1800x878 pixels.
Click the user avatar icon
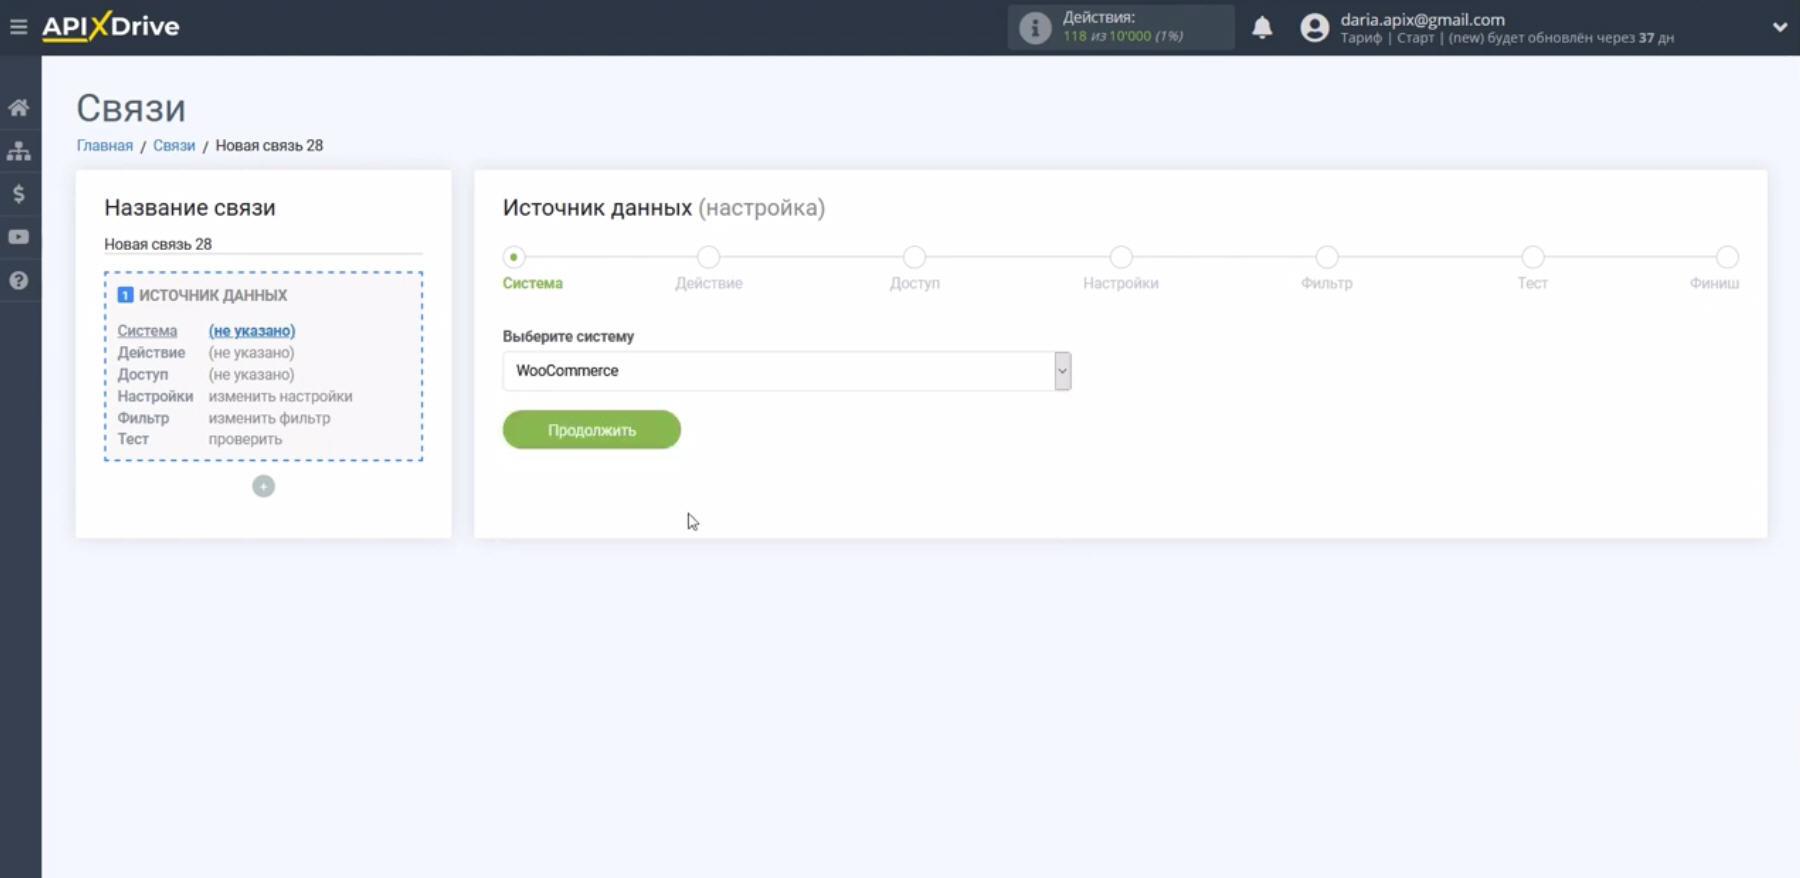1314,28
